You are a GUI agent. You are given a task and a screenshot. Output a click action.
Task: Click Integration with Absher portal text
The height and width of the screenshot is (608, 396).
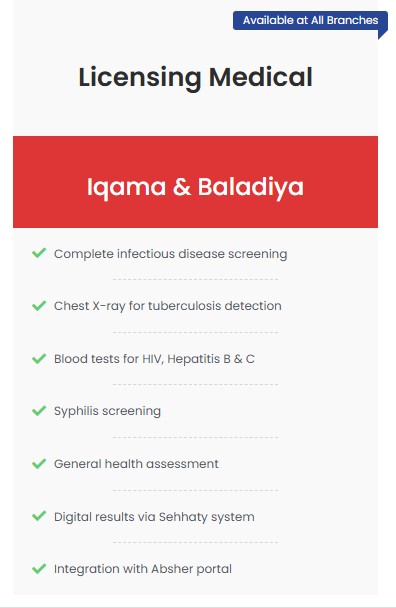coord(143,569)
